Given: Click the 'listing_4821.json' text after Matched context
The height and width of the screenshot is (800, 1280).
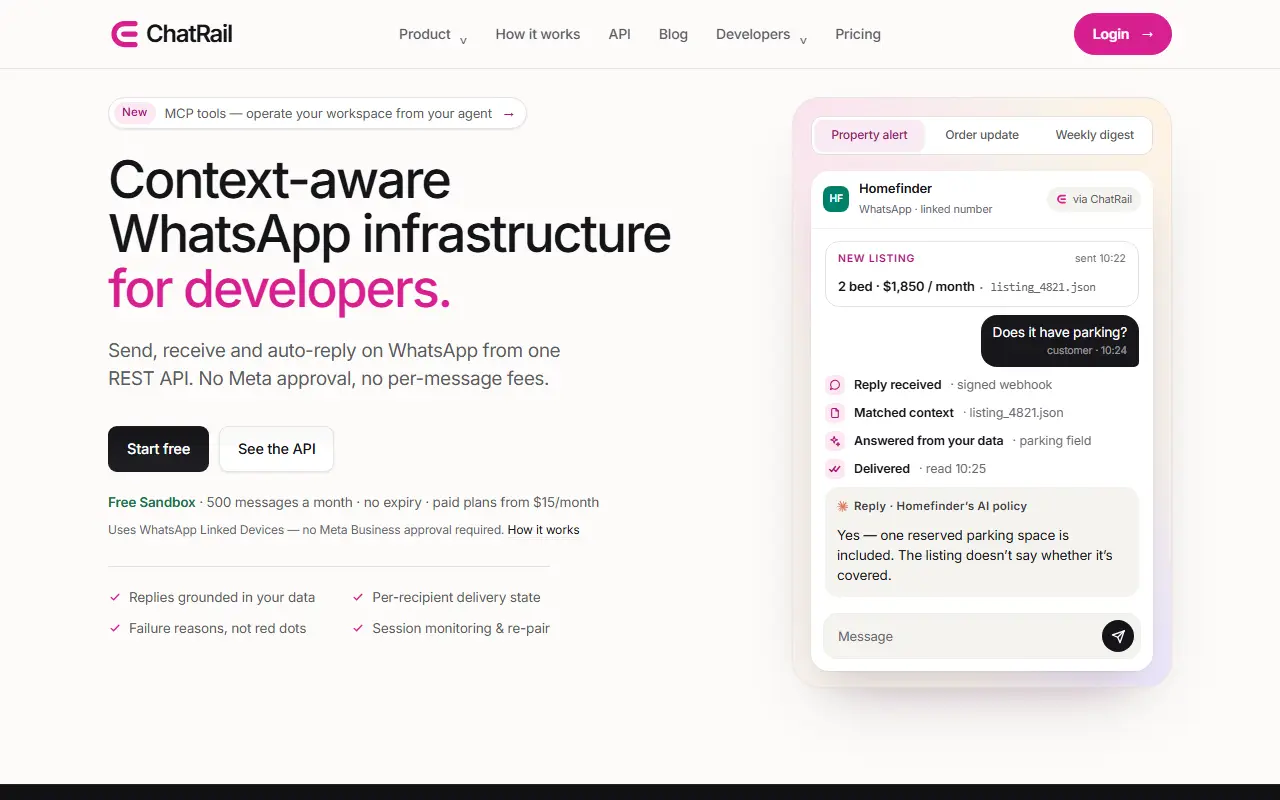Looking at the screenshot, I should (x=1016, y=413).
